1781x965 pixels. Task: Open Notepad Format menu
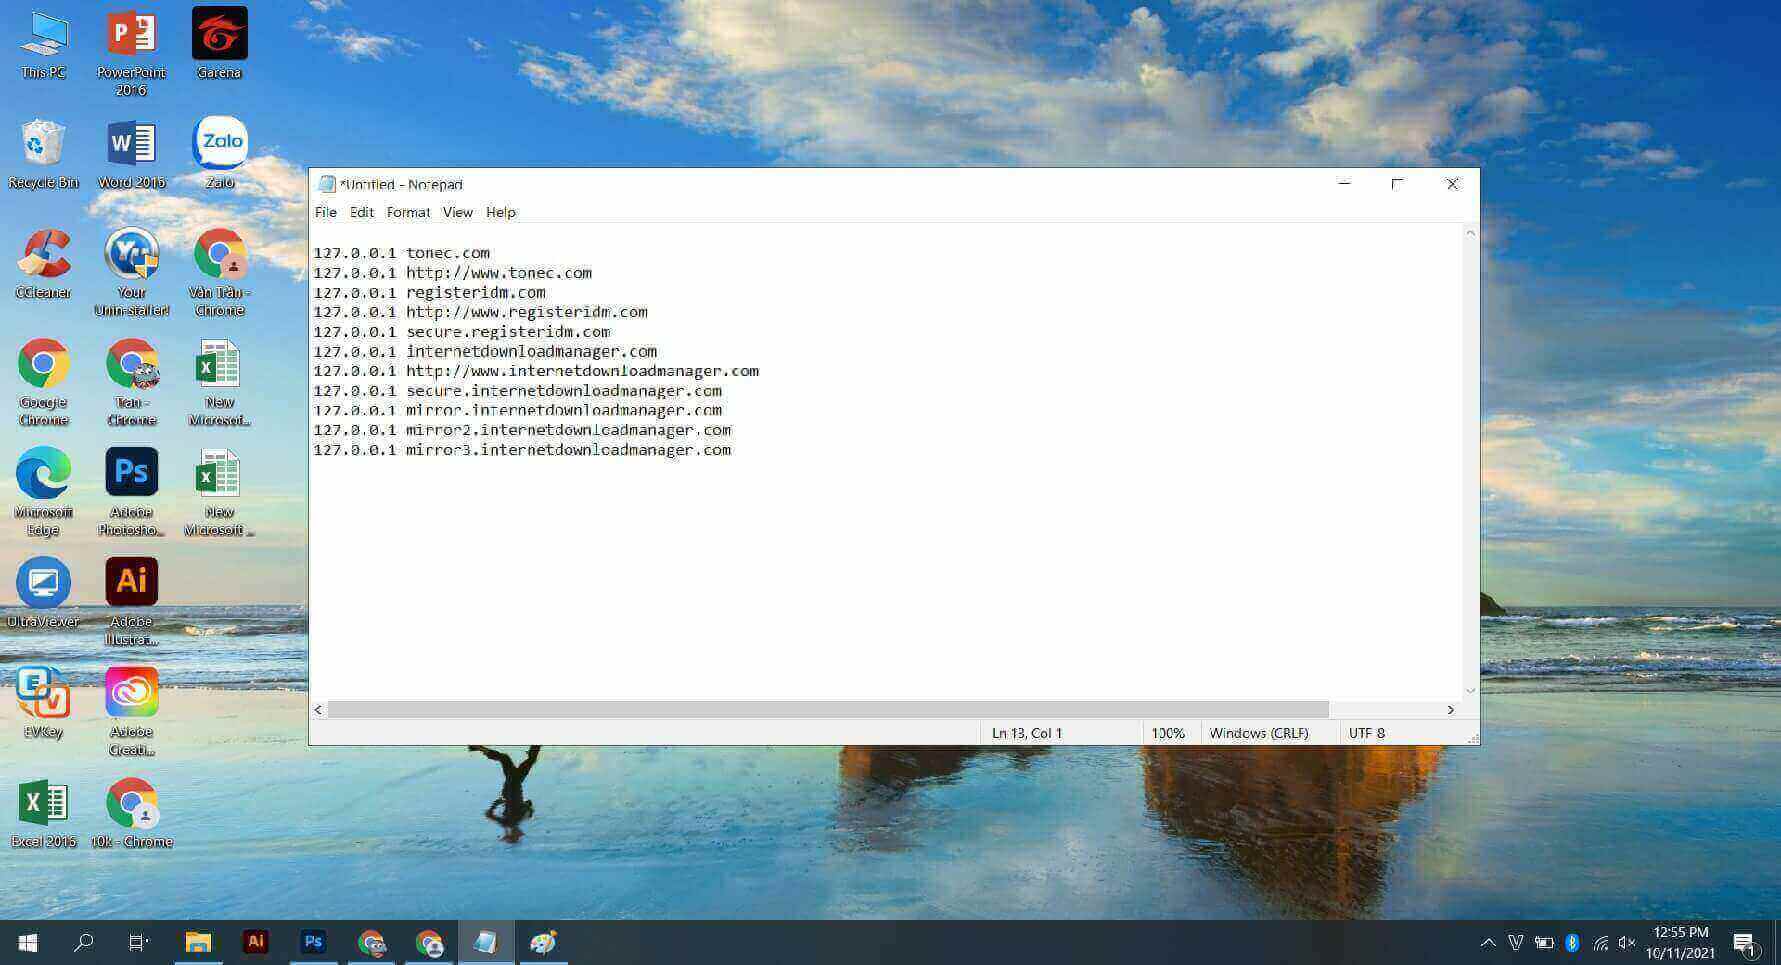click(x=408, y=212)
